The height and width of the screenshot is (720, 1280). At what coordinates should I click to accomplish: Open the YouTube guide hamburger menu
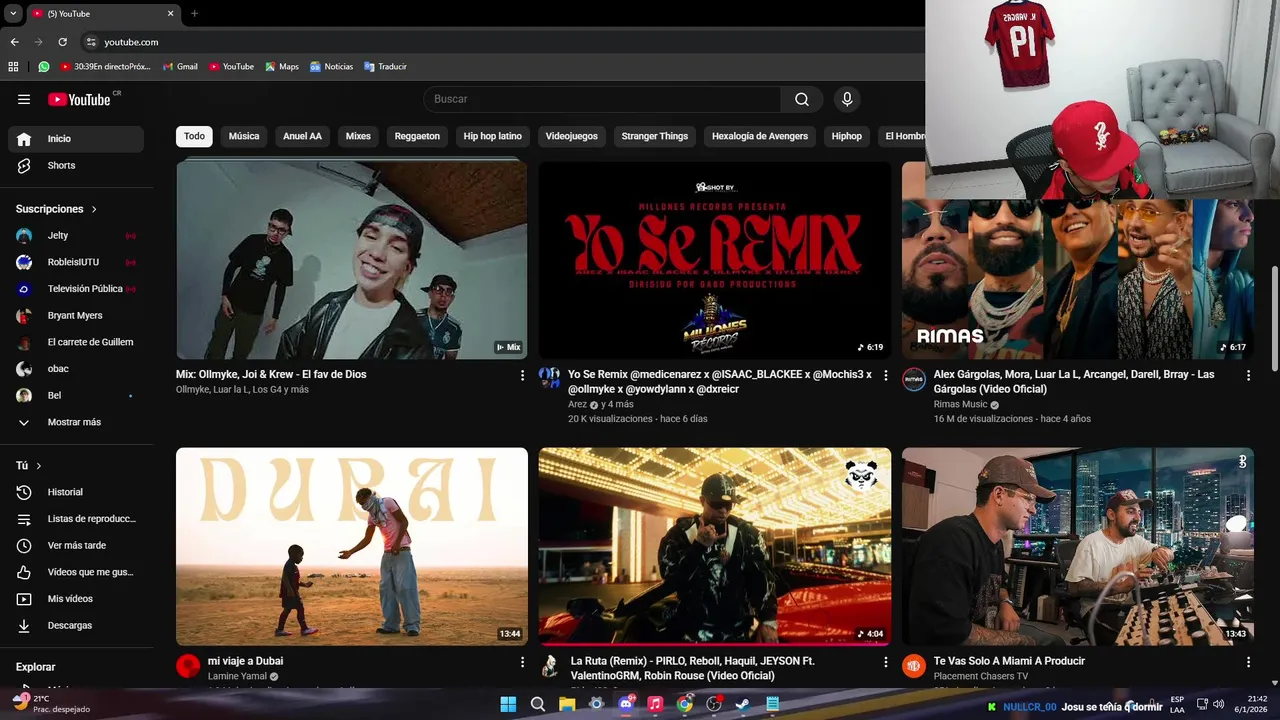[24, 99]
